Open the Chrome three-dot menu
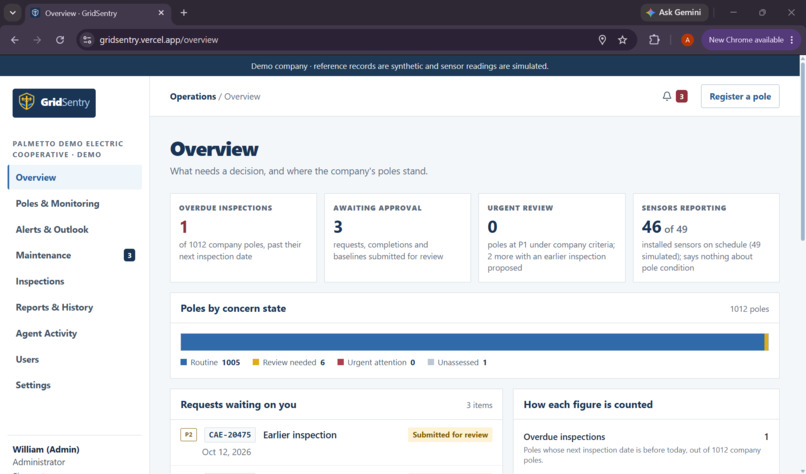This screenshot has height=474, width=806. point(792,40)
